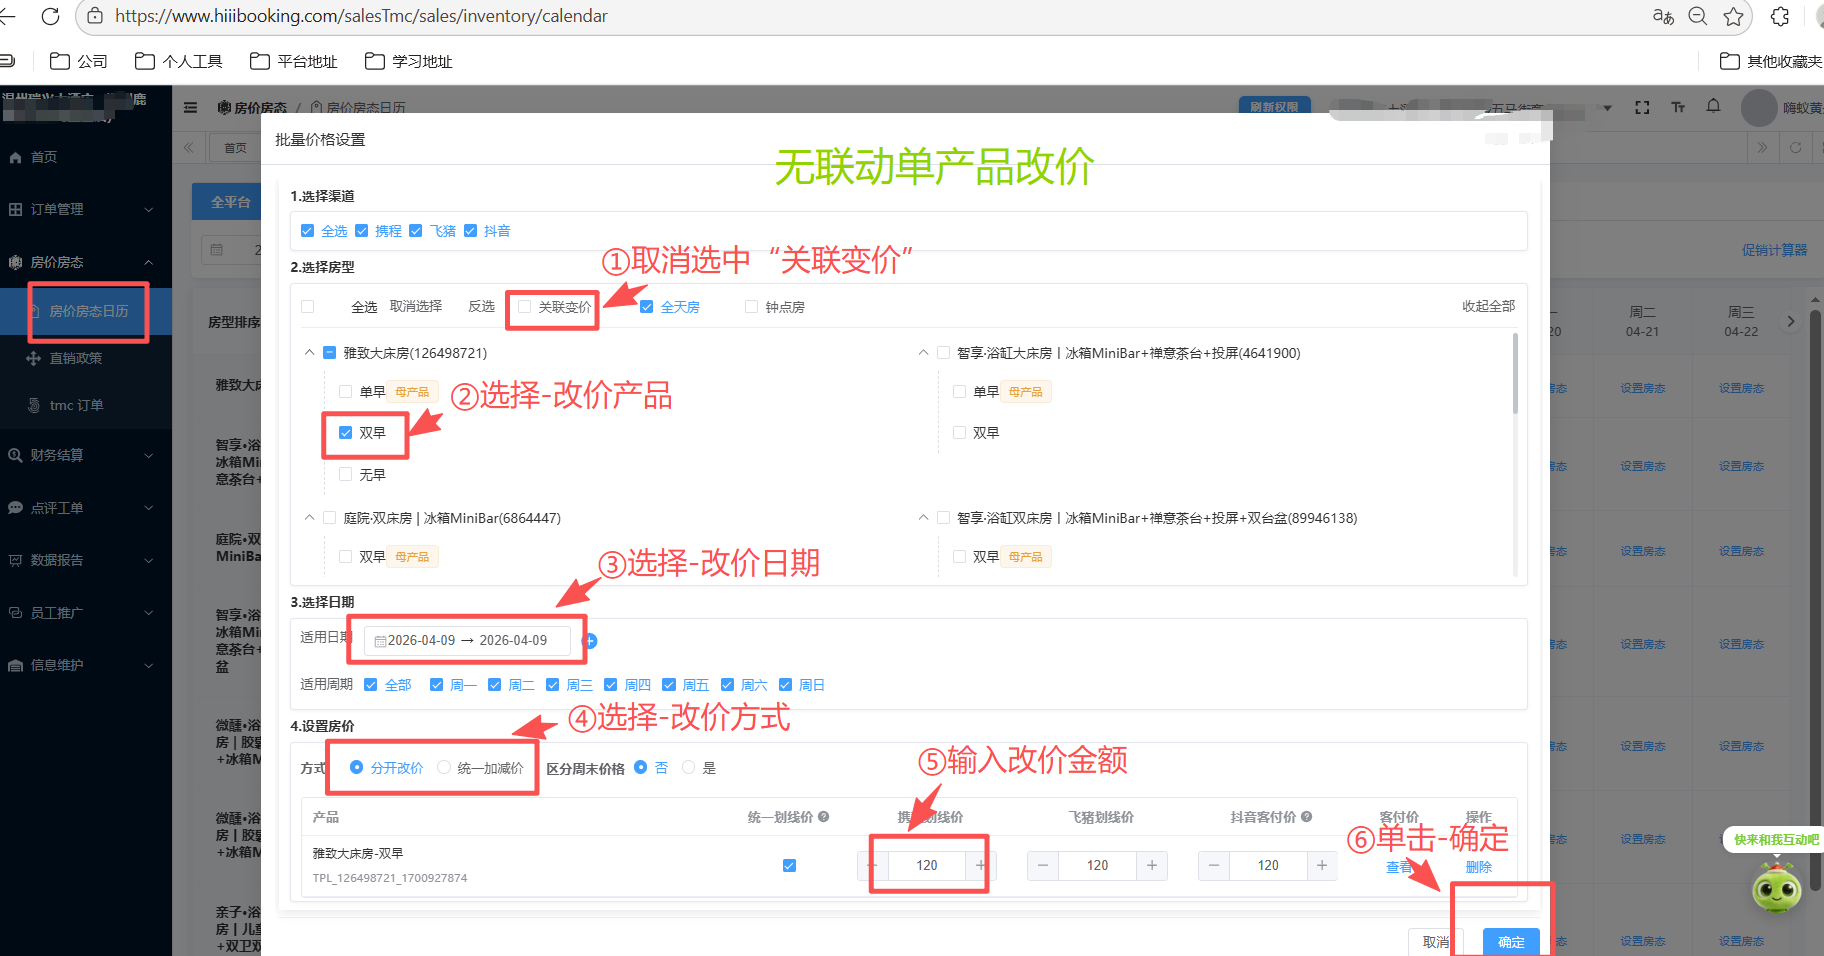This screenshot has height=956, width=1824.
Task: Increase 携程划线价 with the plus stepper
Action: coord(981,865)
